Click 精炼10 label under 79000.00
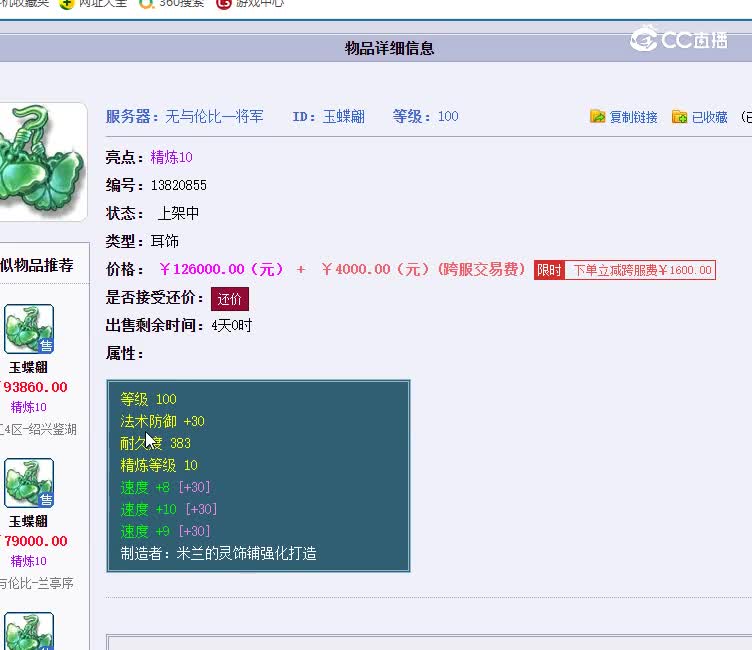The width and height of the screenshot is (752, 650). [x=29, y=561]
